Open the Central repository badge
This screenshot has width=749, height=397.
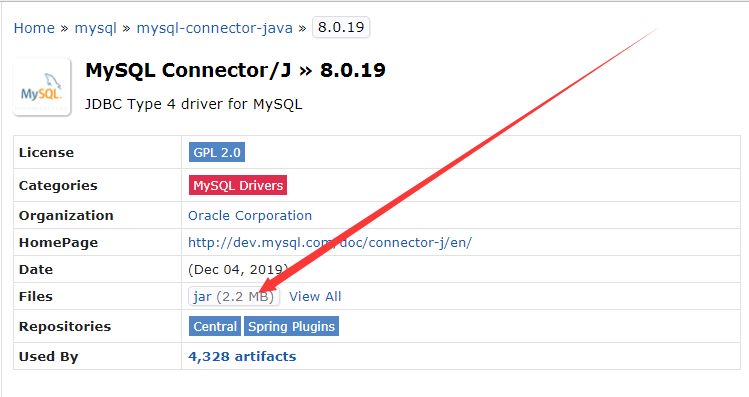pyautogui.click(x=215, y=326)
